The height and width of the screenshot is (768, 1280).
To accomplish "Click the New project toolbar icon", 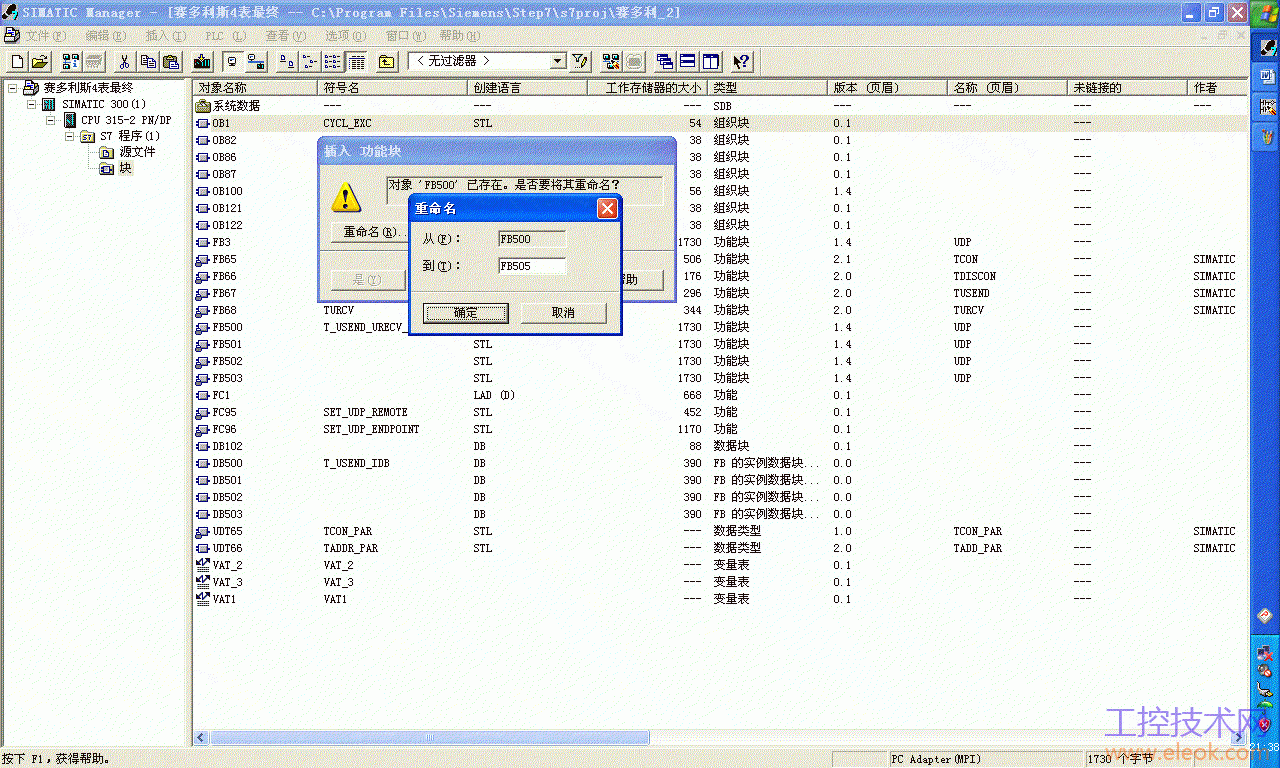I will coord(17,62).
